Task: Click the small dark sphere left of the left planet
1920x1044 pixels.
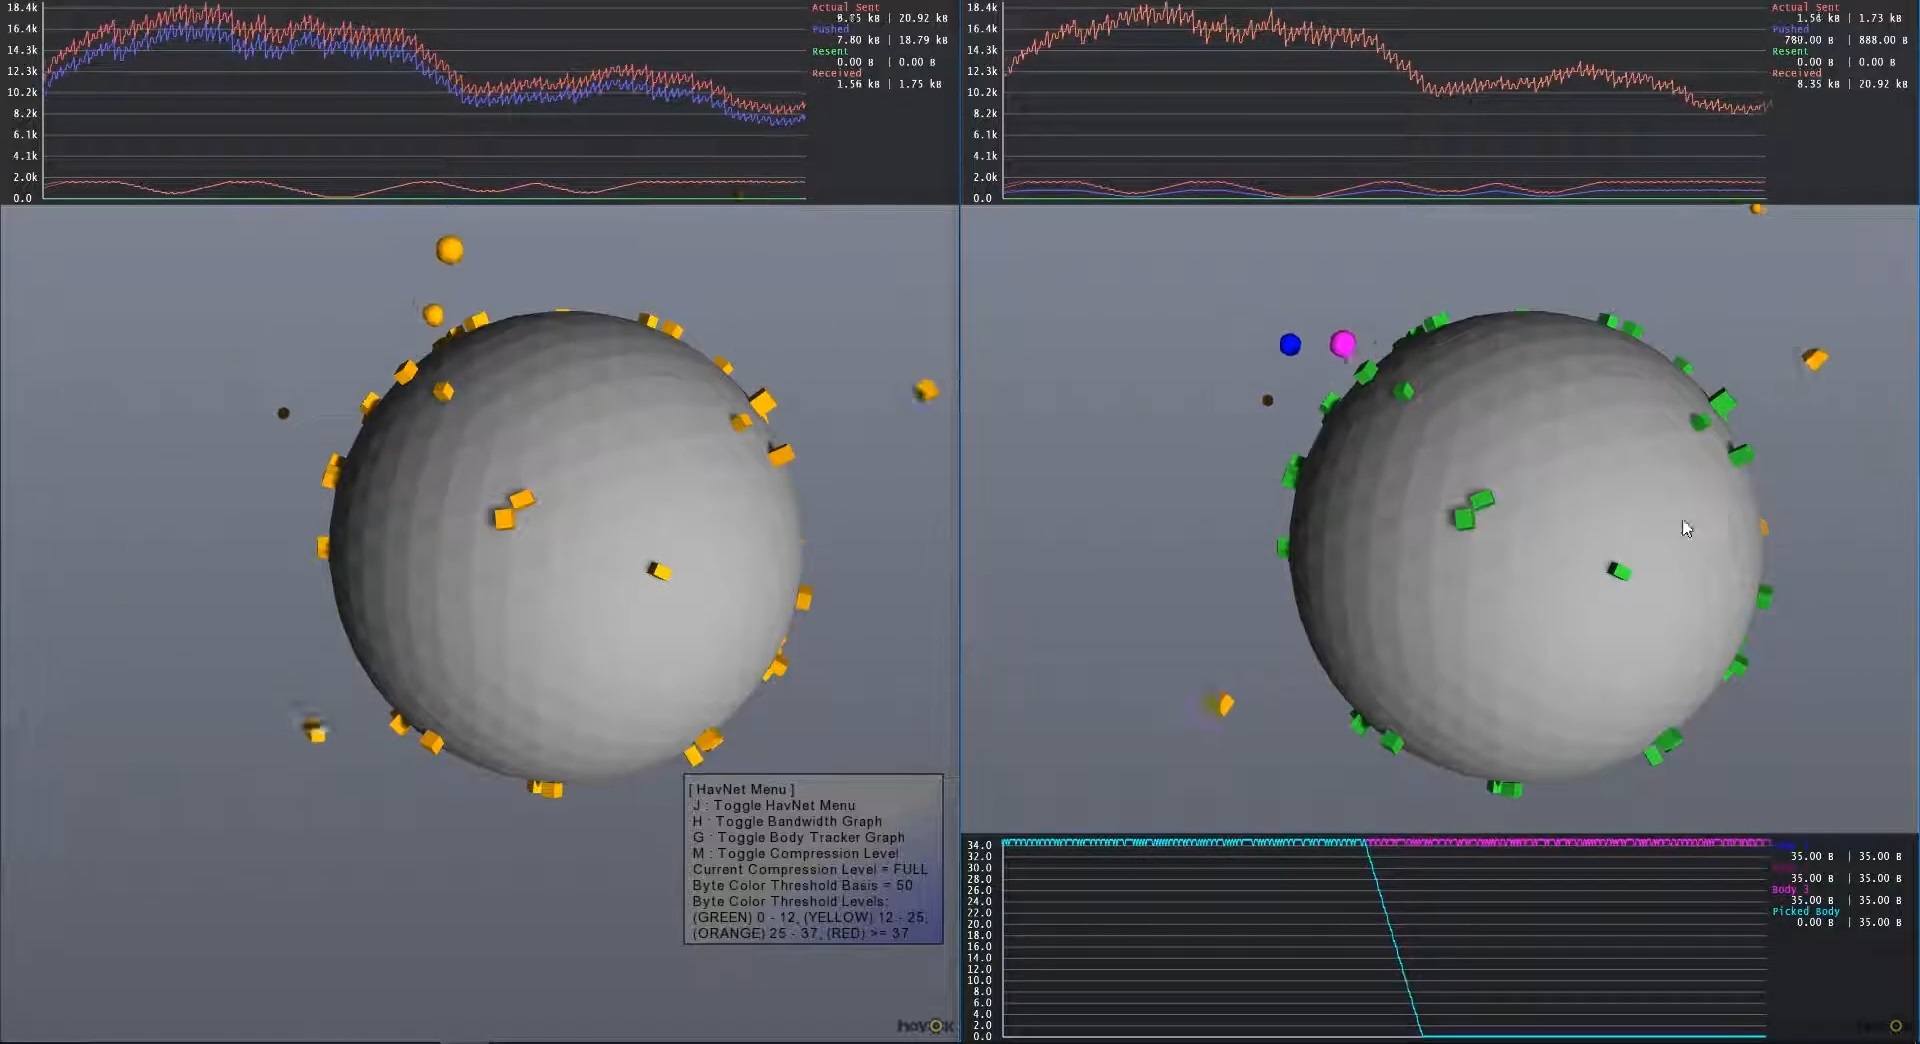Action: click(x=283, y=413)
